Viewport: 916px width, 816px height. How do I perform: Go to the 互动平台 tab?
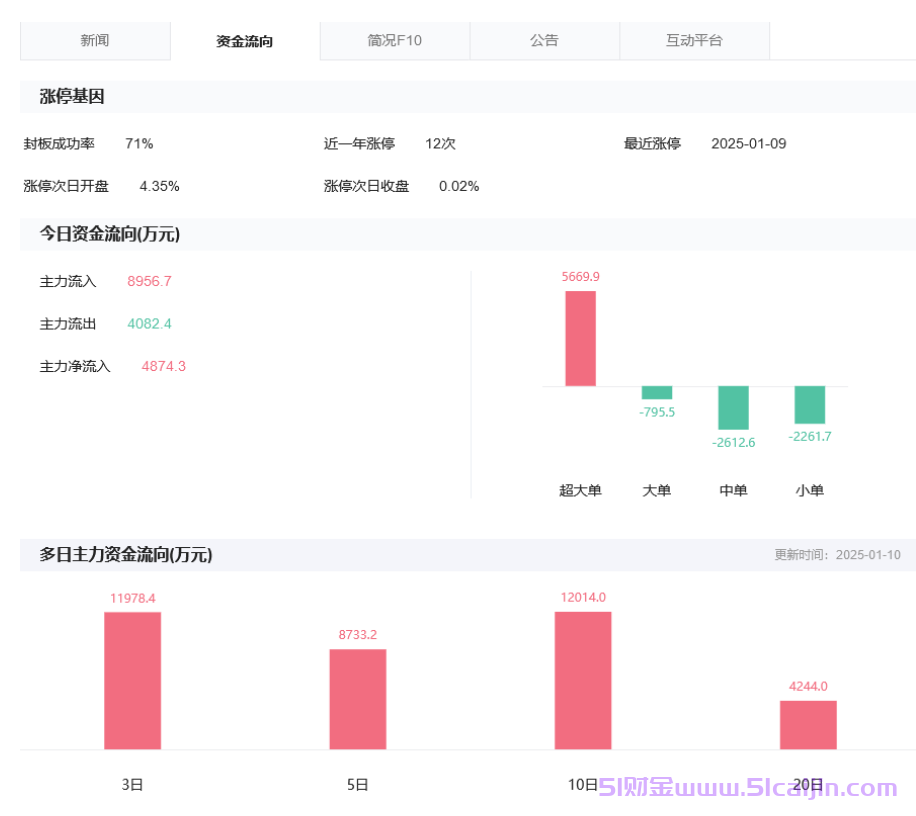click(695, 40)
